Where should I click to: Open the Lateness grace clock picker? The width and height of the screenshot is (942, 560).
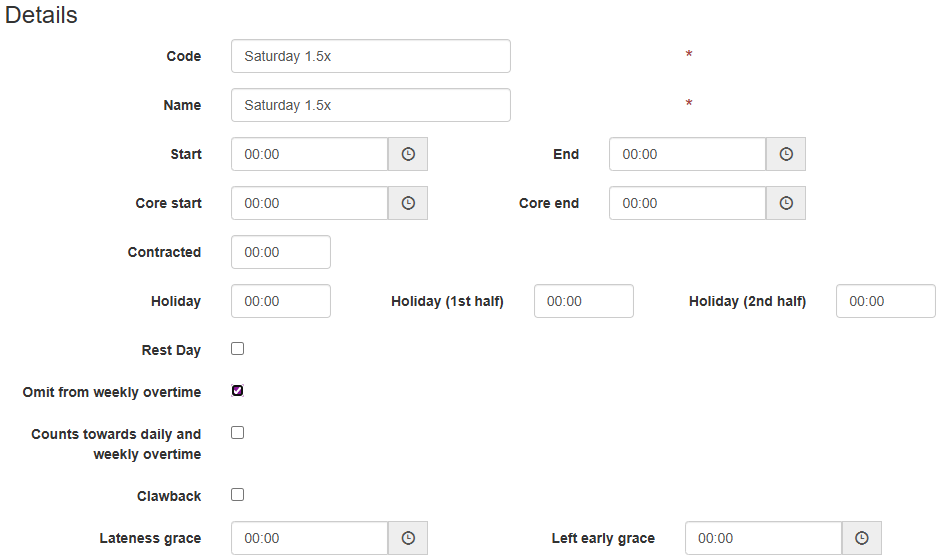(408, 538)
